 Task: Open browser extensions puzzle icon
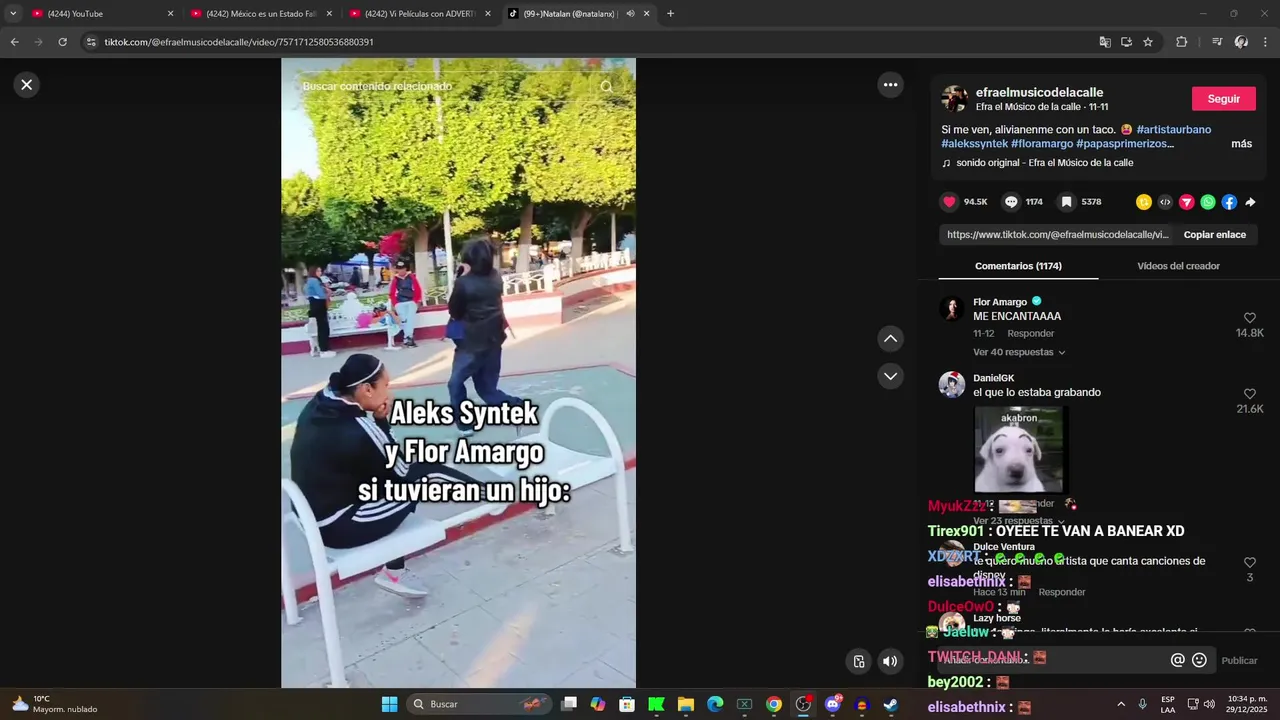click(1181, 42)
